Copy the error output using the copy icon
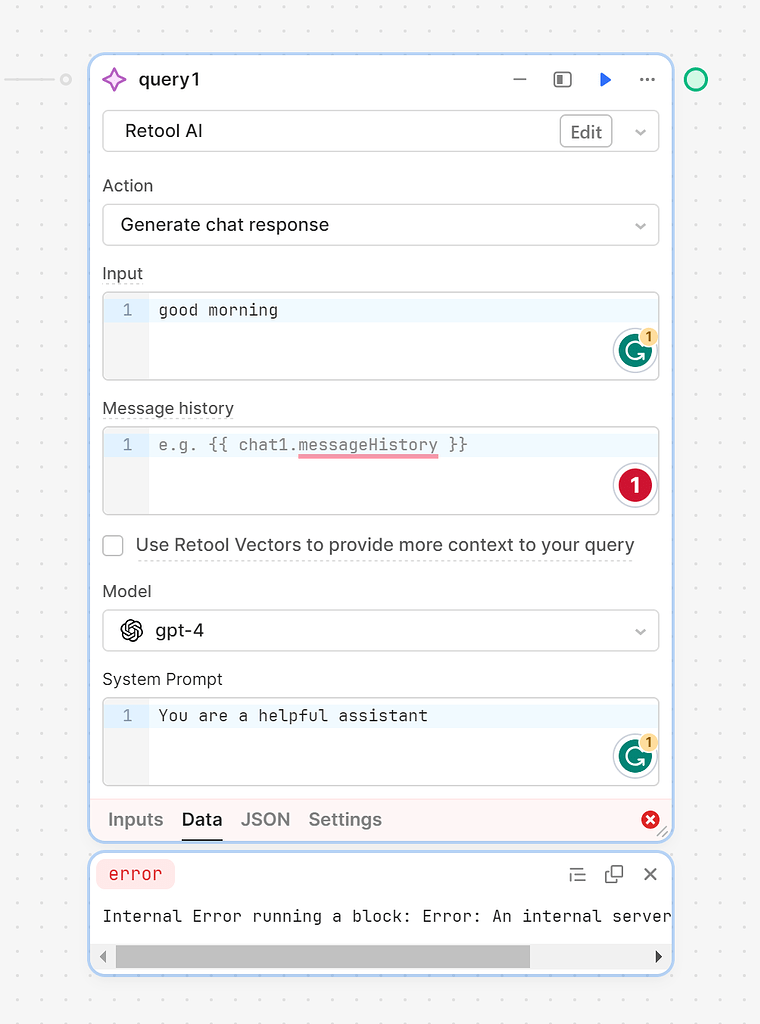 pos(614,873)
